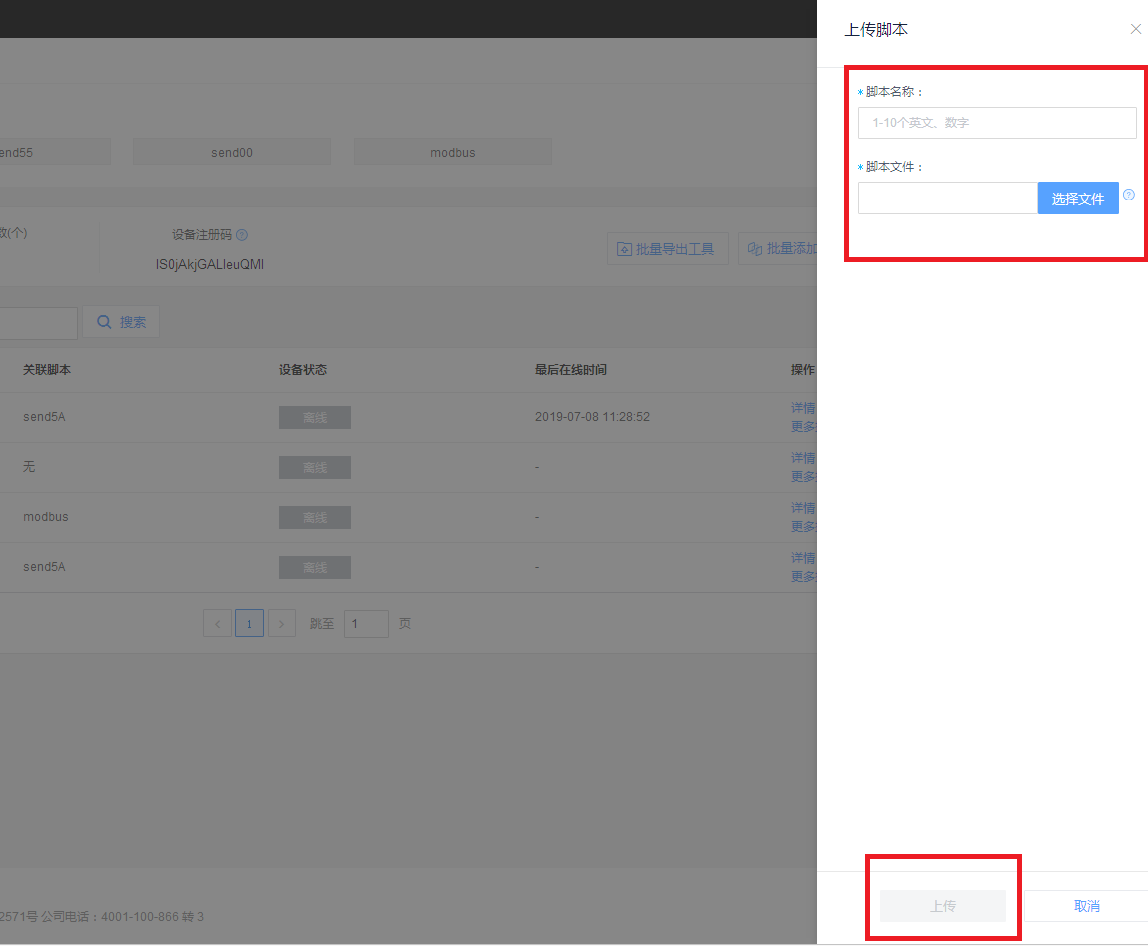Screen dimensions: 1148x946
Task: Open help icon beside 选择文件
Action: click(x=1129, y=195)
